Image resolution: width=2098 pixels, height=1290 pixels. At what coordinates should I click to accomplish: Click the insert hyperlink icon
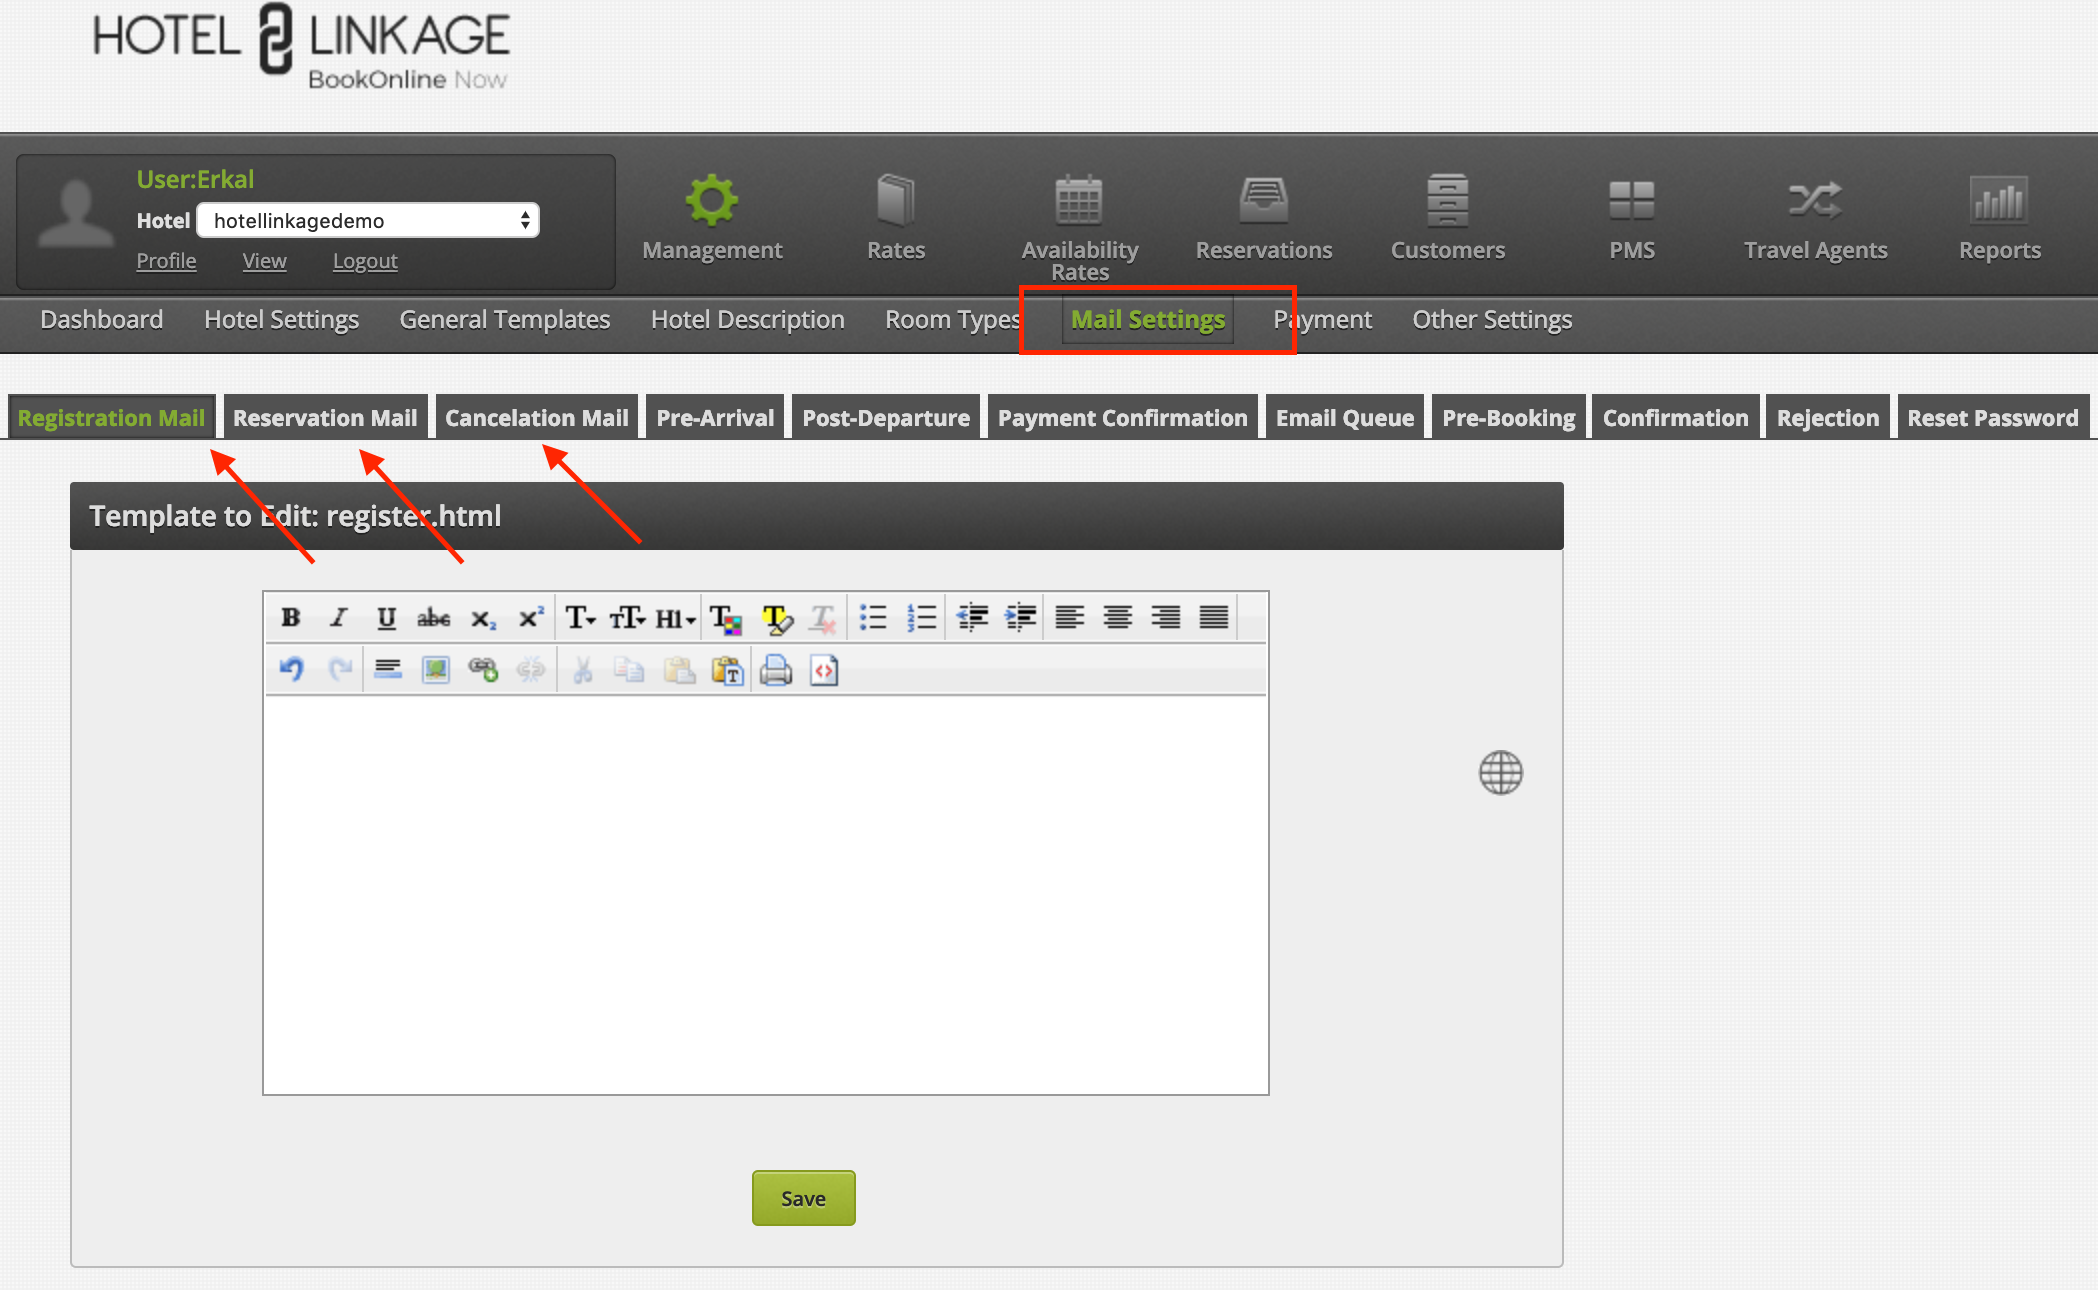coord(483,669)
